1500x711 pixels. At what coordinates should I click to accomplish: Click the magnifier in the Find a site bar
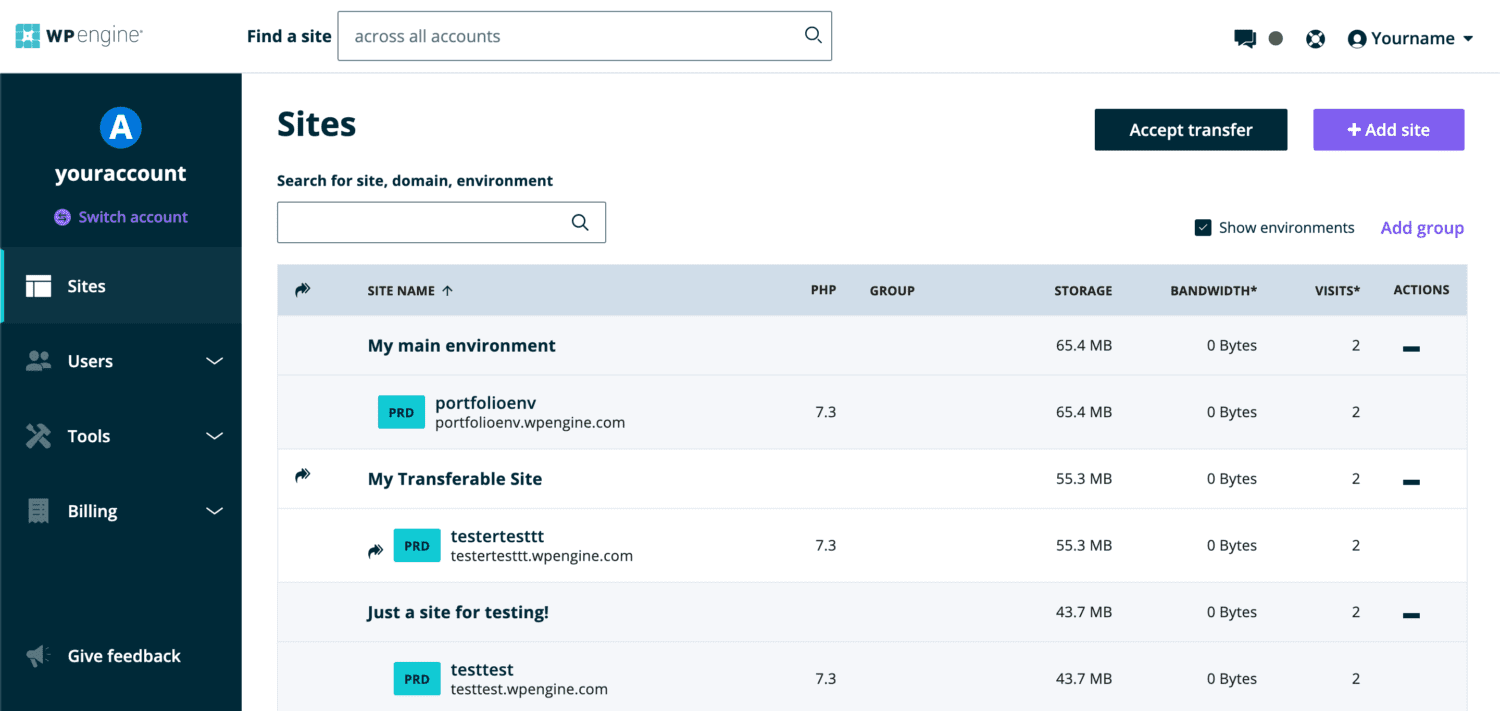coord(811,35)
